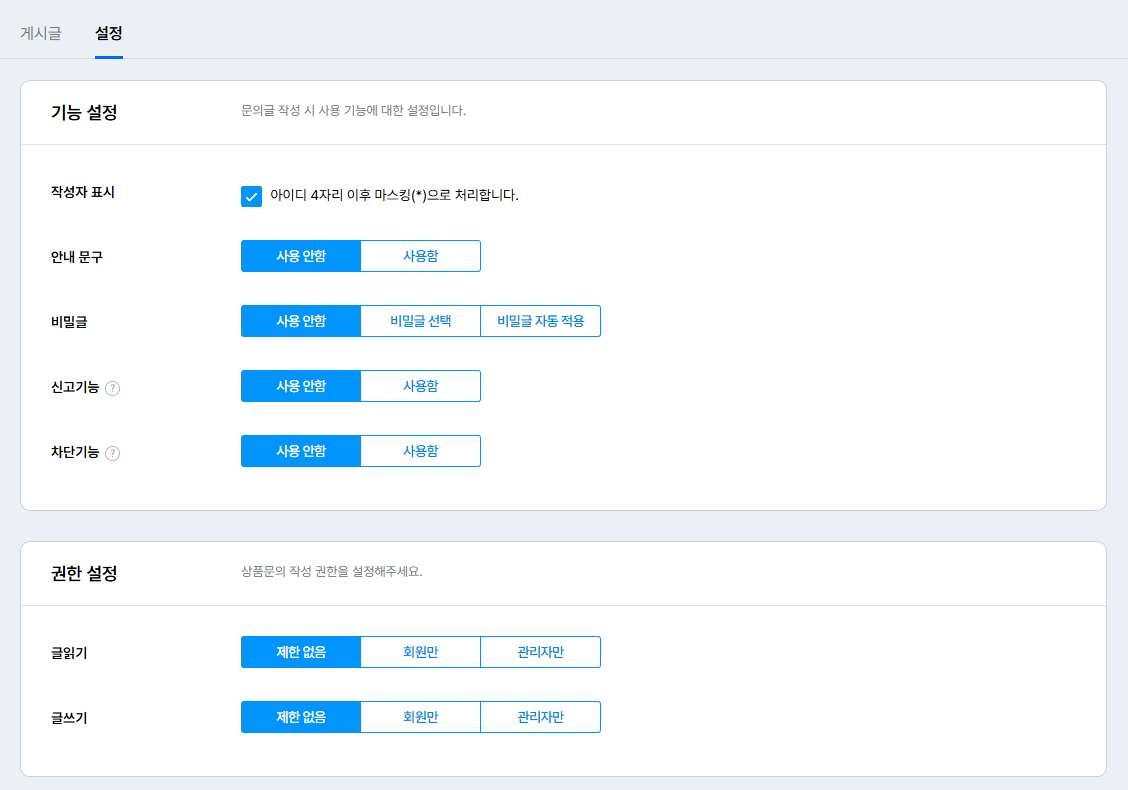Toggle the 아이디 마스킹 checkbox
This screenshot has height=790, width=1128.
point(251,196)
